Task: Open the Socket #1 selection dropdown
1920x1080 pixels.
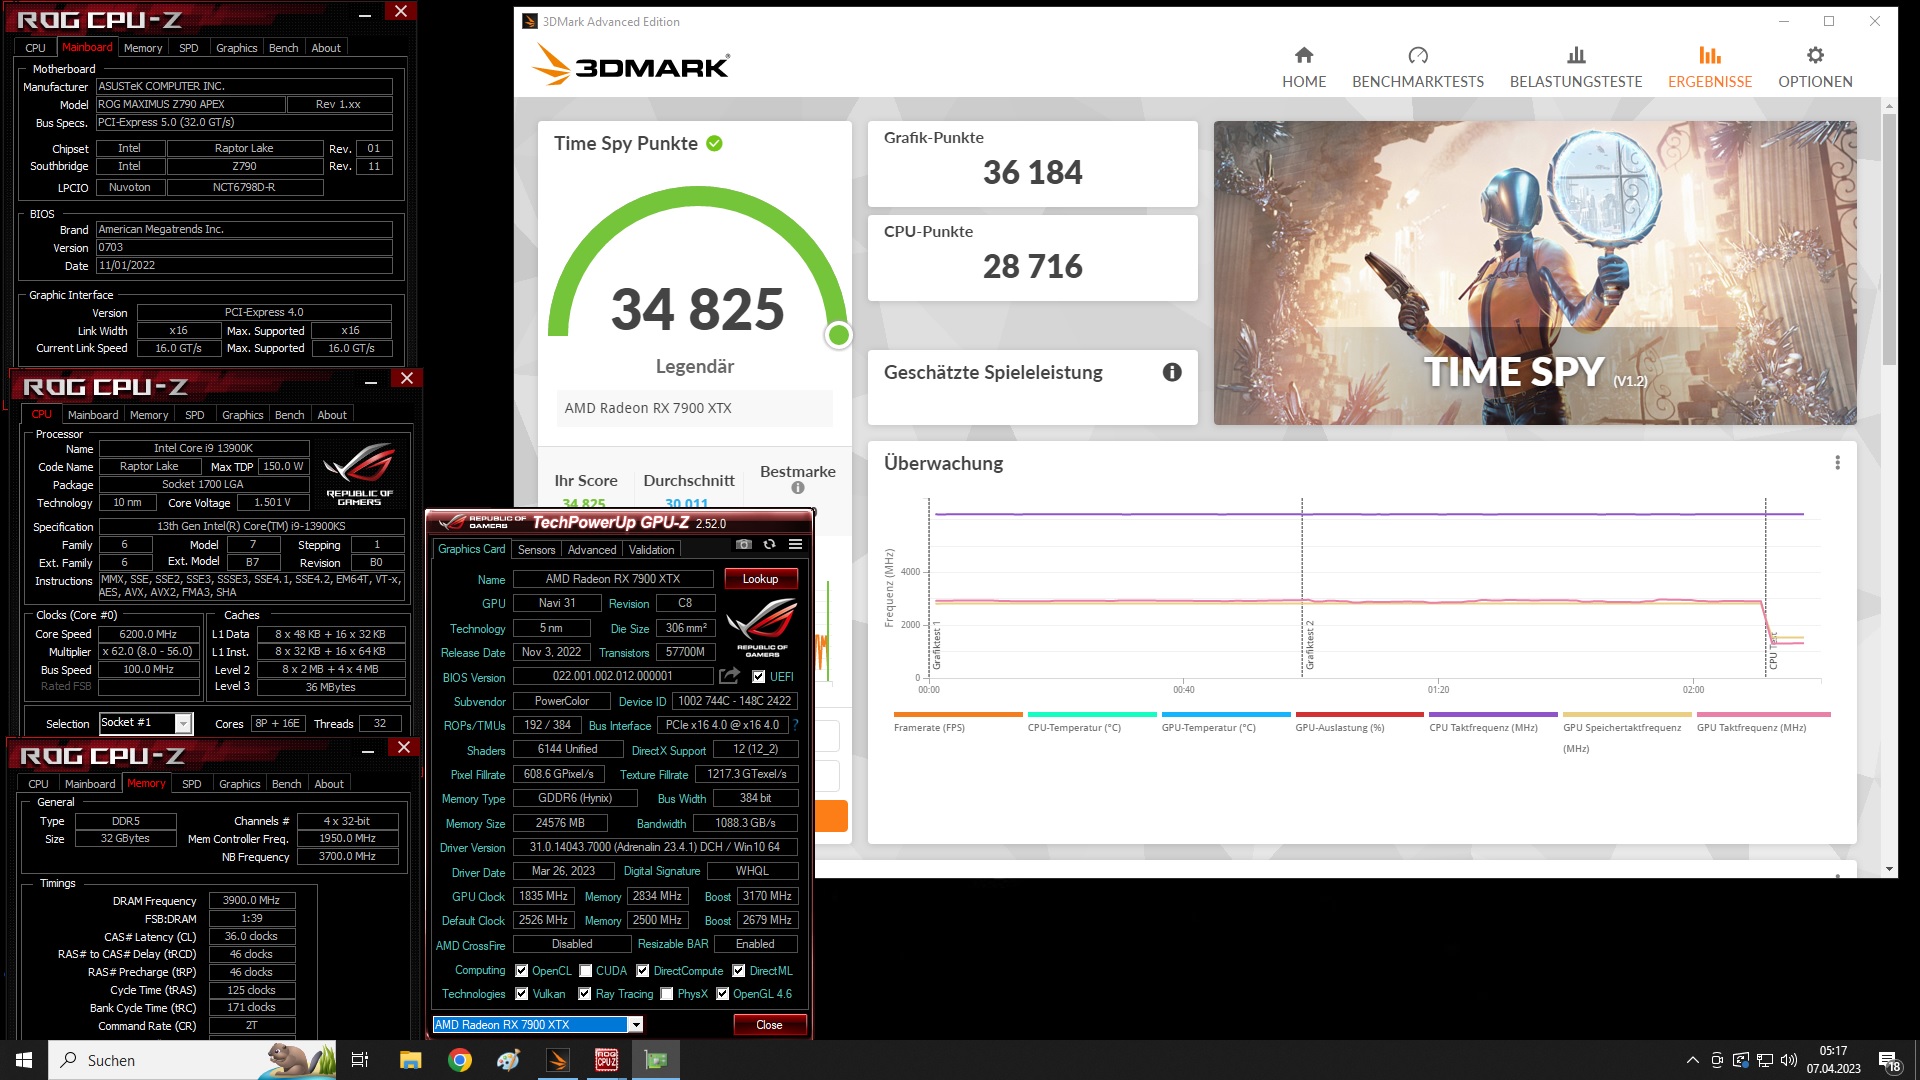Action: [183, 724]
